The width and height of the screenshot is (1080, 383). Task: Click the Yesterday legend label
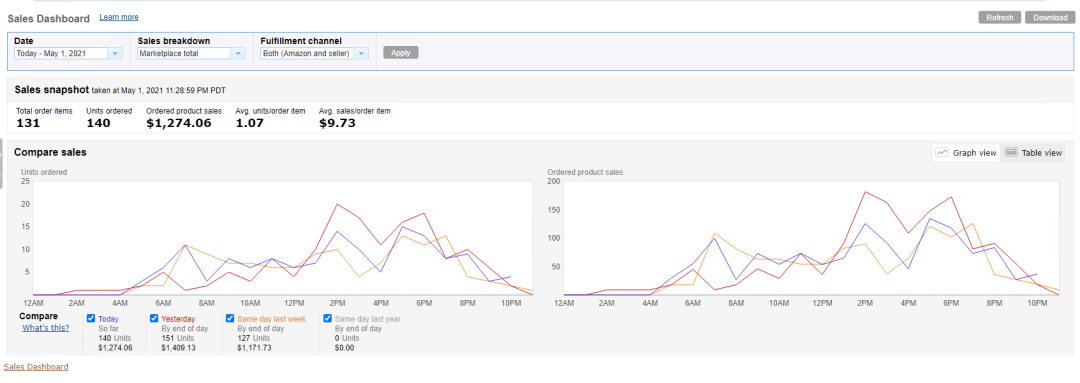pyautogui.click(x=178, y=319)
